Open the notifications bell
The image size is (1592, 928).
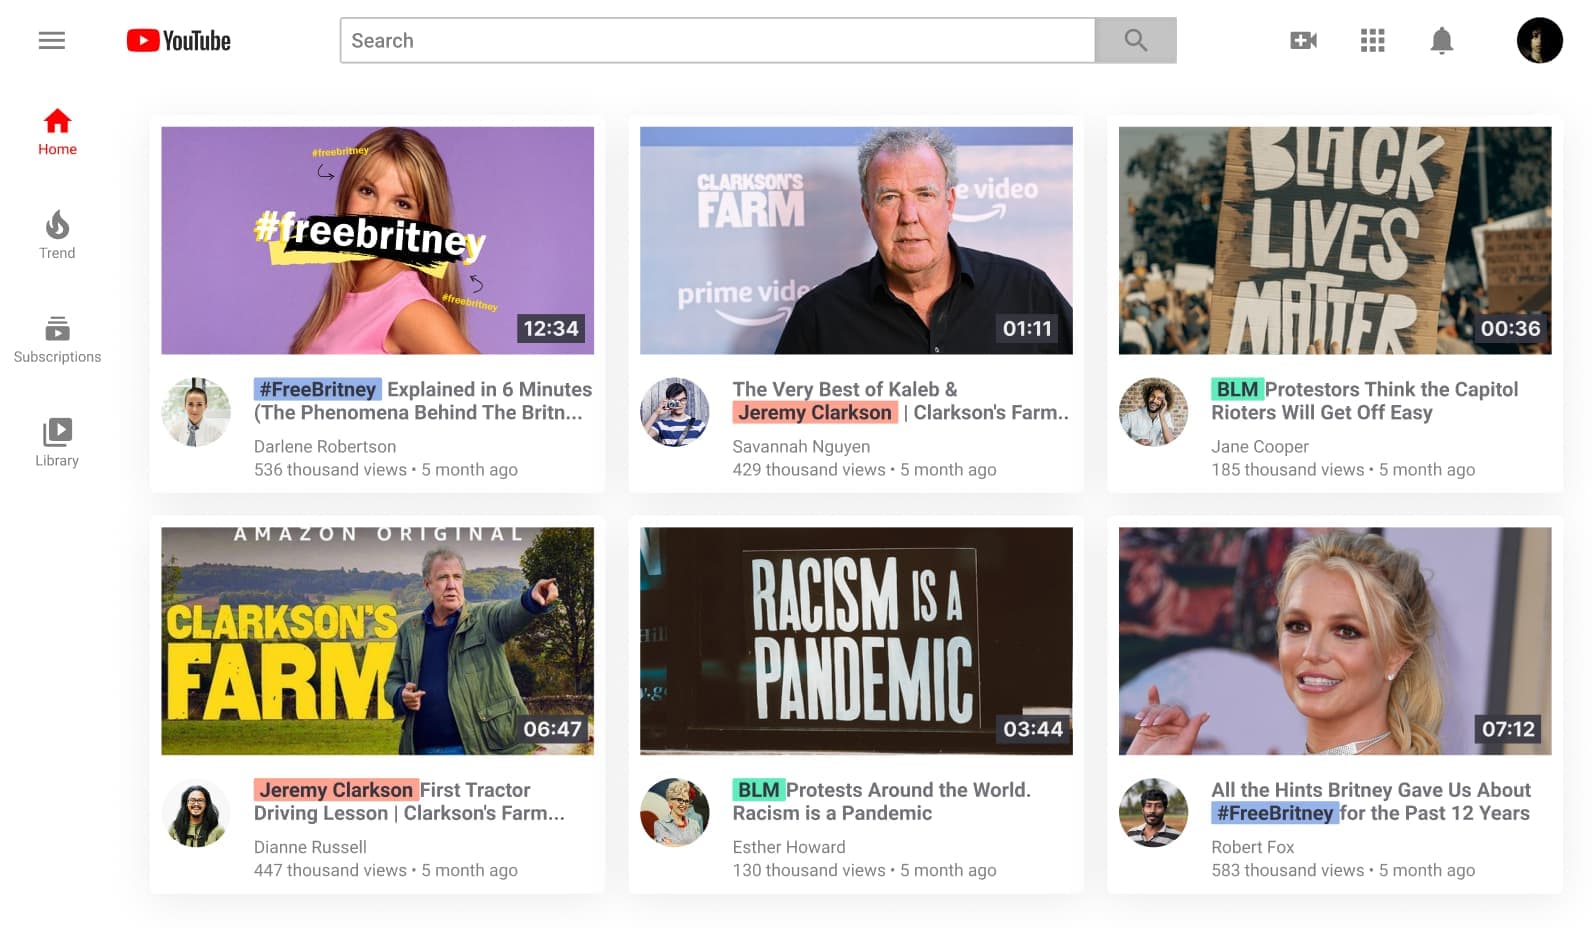click(1441, 40)
